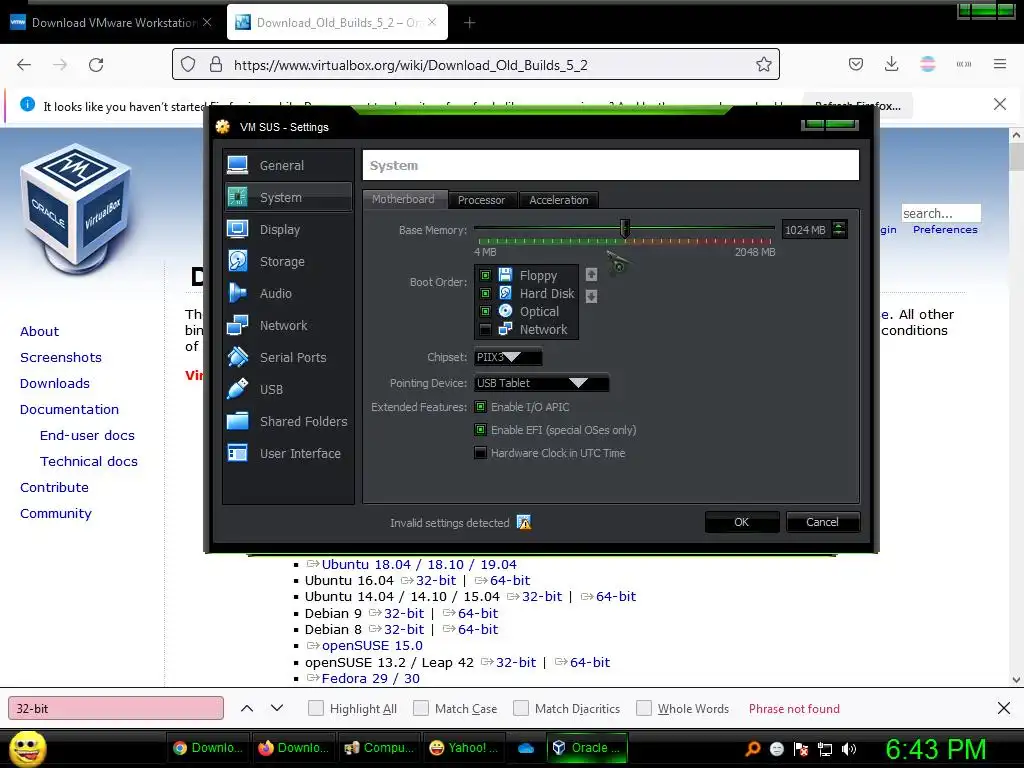The width and height of the screenshot is (1024, 768).
Task: Toggle Enable EFI checkbox
Action: coord(481,430)
